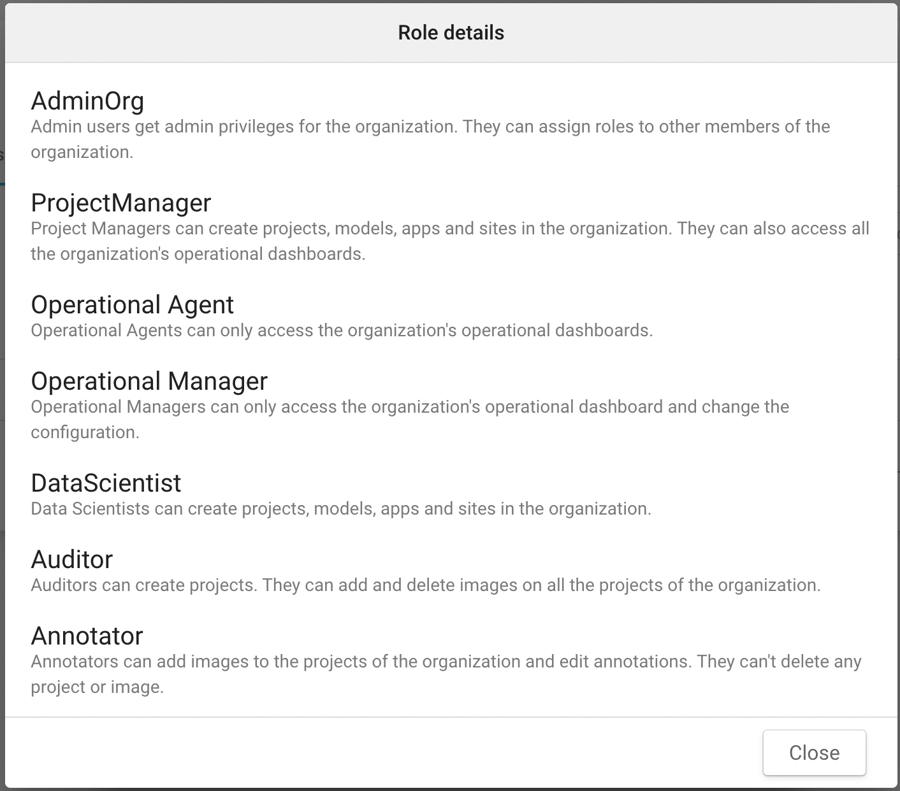The height and width of the screenshot is (791, 900).
Task: Click the Role details dialog title
Action: [x=451, y=33]
